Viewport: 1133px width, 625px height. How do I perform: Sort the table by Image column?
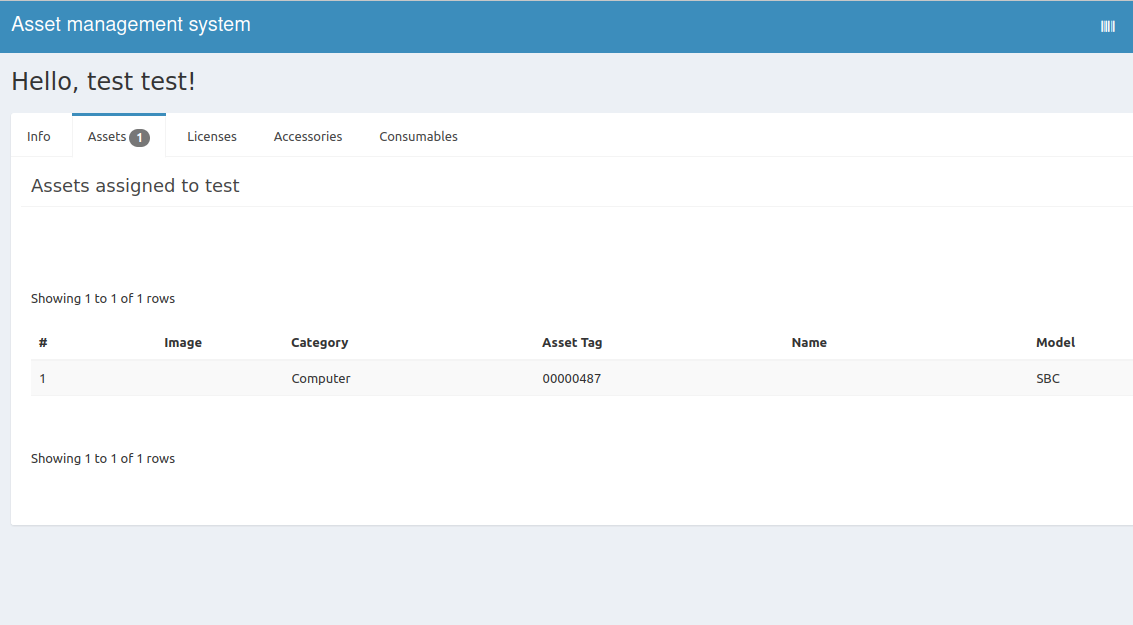[183, 342]
